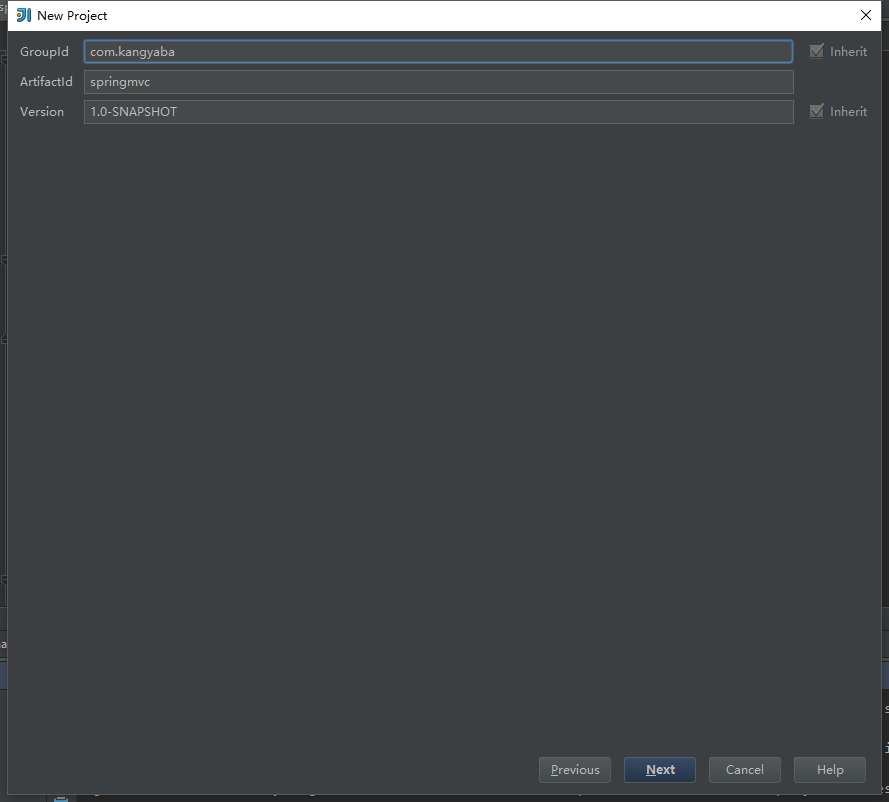Open Help for the New Project dialog
The height and width of the screenshot is (802, 889).
(x=830, y=770)
